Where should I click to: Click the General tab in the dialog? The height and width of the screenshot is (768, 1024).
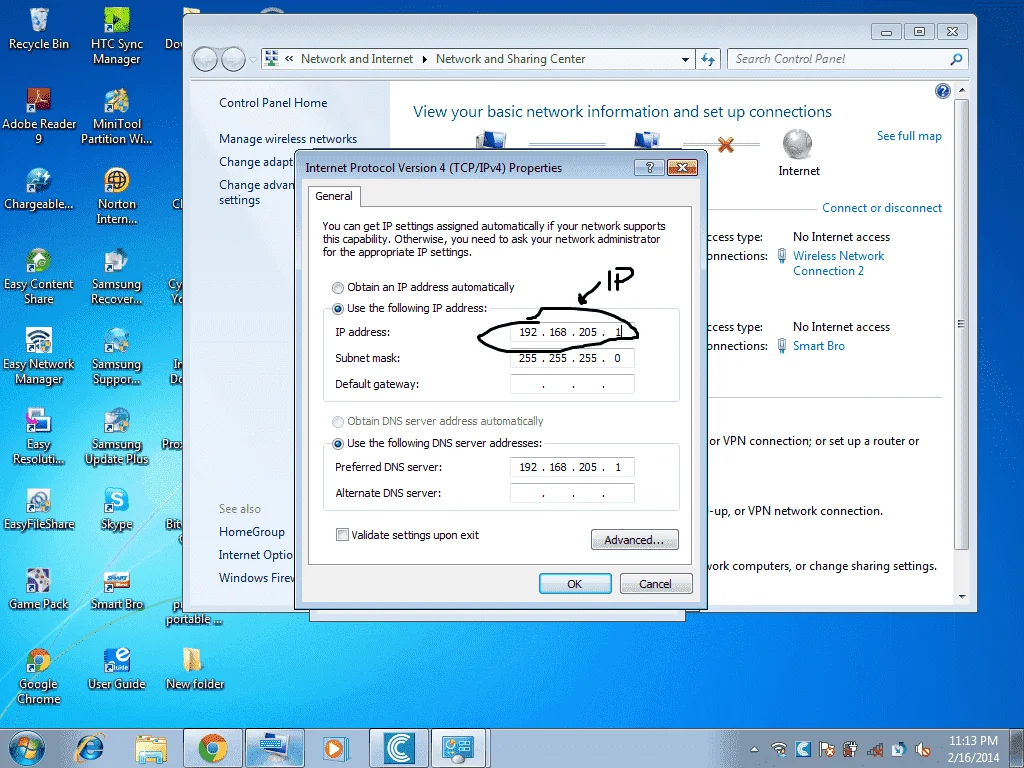click(x=334, y=196)
